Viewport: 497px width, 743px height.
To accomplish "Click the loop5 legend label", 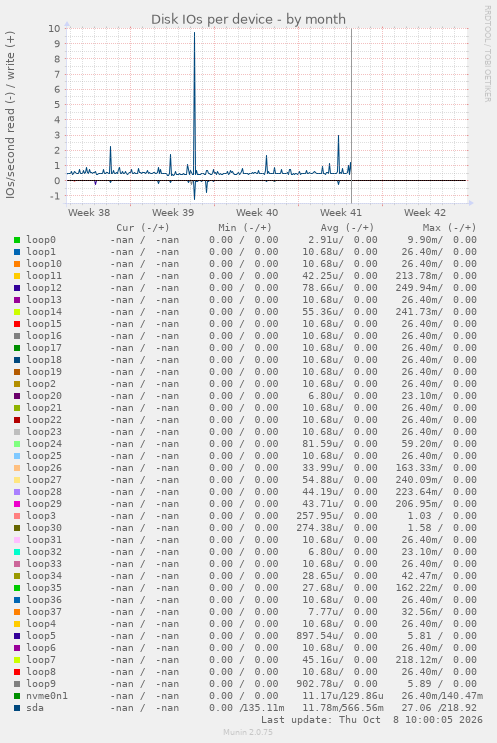I will (41, 636).
